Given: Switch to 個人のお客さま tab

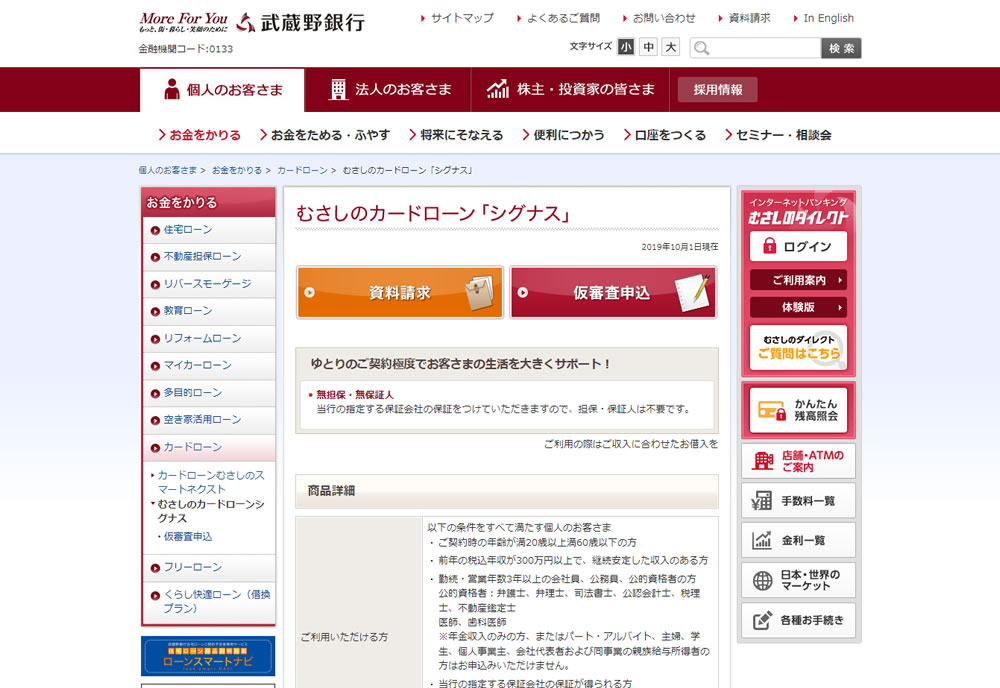Looking at the screenshot, I should [x=222, y=90].
